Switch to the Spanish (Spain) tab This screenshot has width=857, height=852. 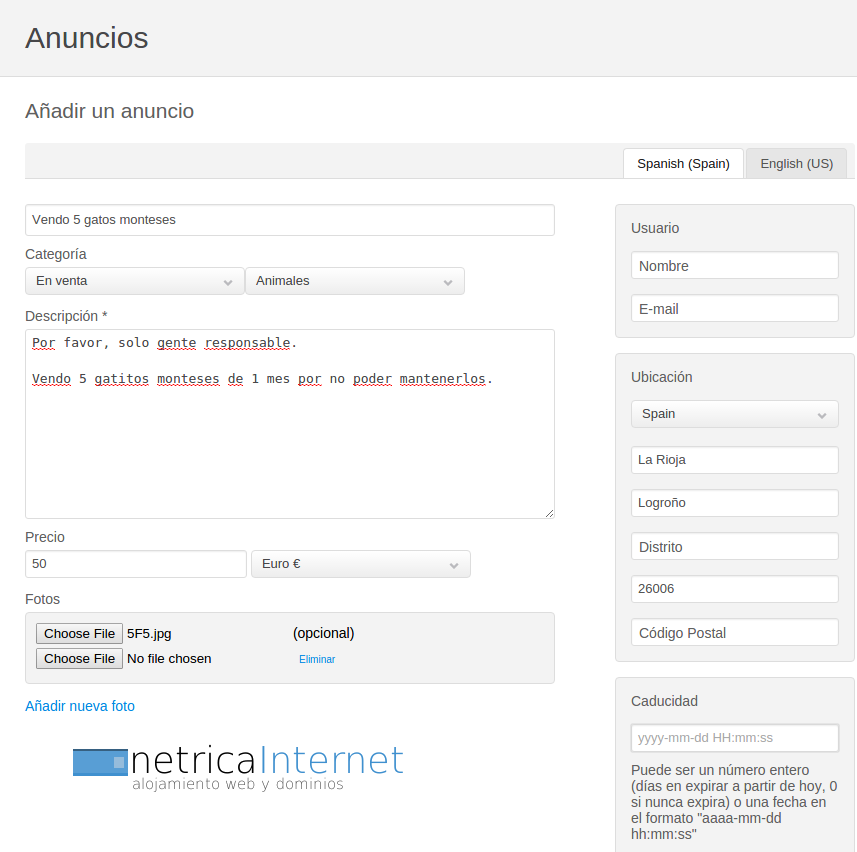pyautogui.click(x=683, y=163)
